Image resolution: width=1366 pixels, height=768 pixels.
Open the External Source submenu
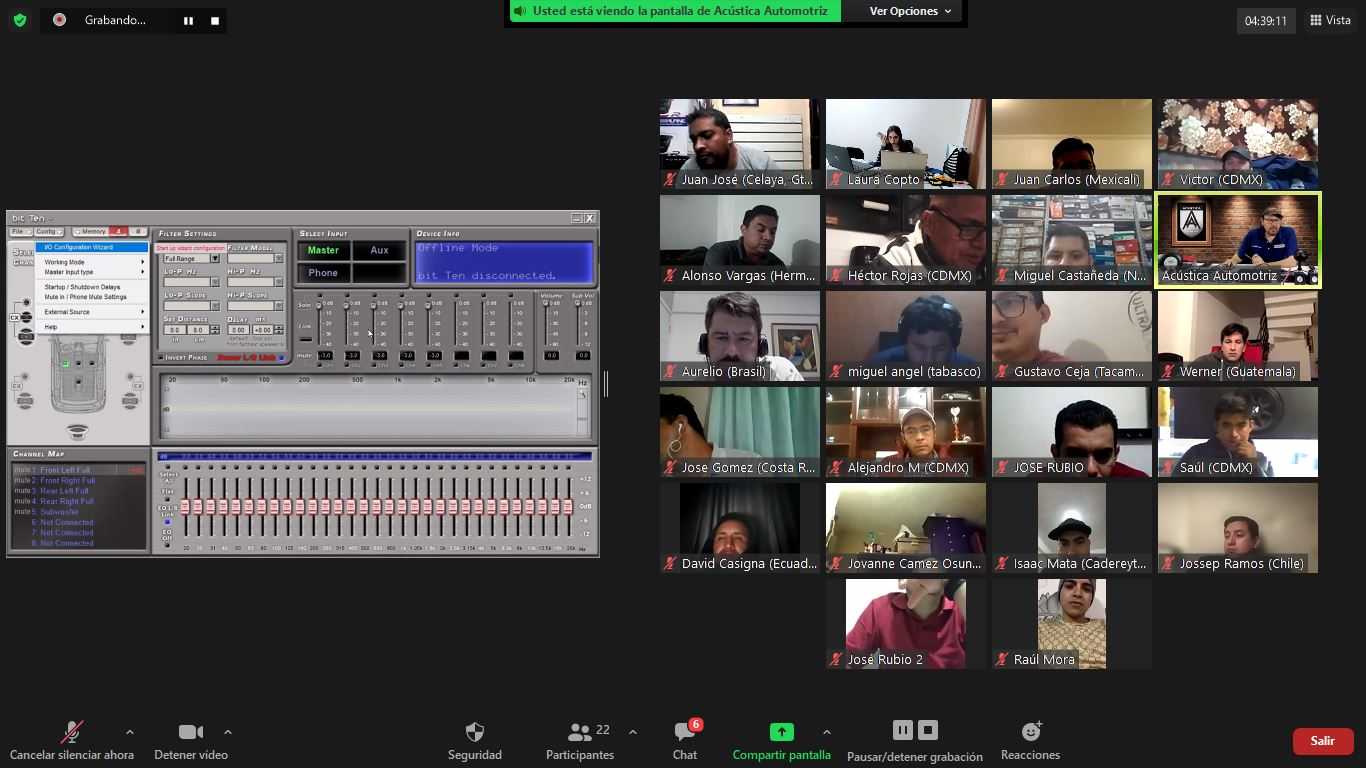(92, 312)
